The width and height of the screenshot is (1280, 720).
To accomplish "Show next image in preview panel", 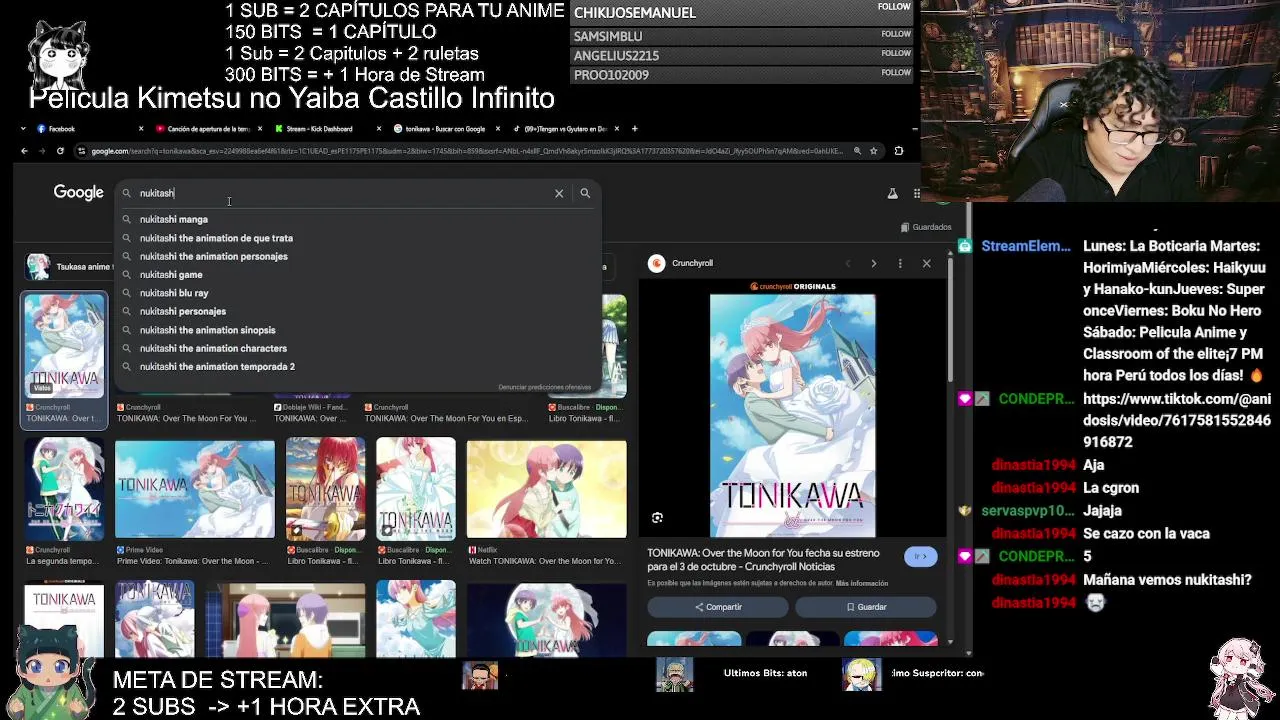I will (873, 263).
